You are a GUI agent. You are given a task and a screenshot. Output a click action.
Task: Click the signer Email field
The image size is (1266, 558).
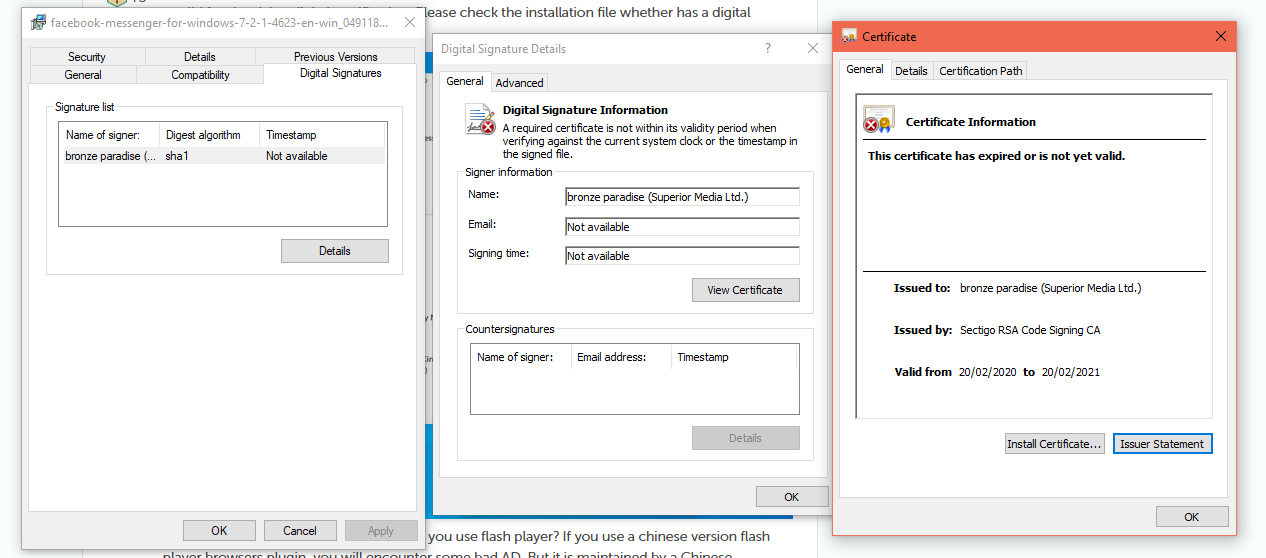pos(683,227)
